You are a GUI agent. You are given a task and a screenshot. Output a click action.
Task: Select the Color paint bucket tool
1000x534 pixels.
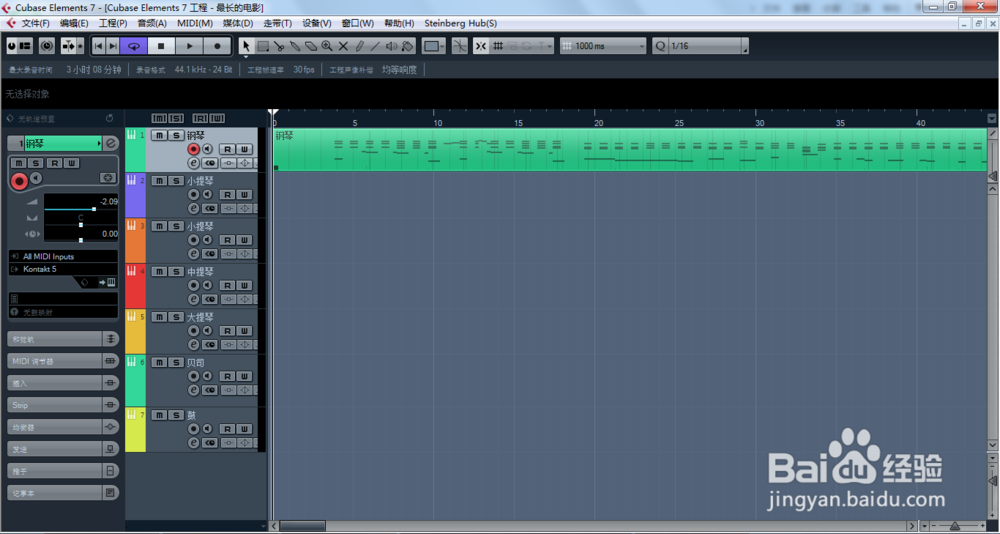[408, 46]
